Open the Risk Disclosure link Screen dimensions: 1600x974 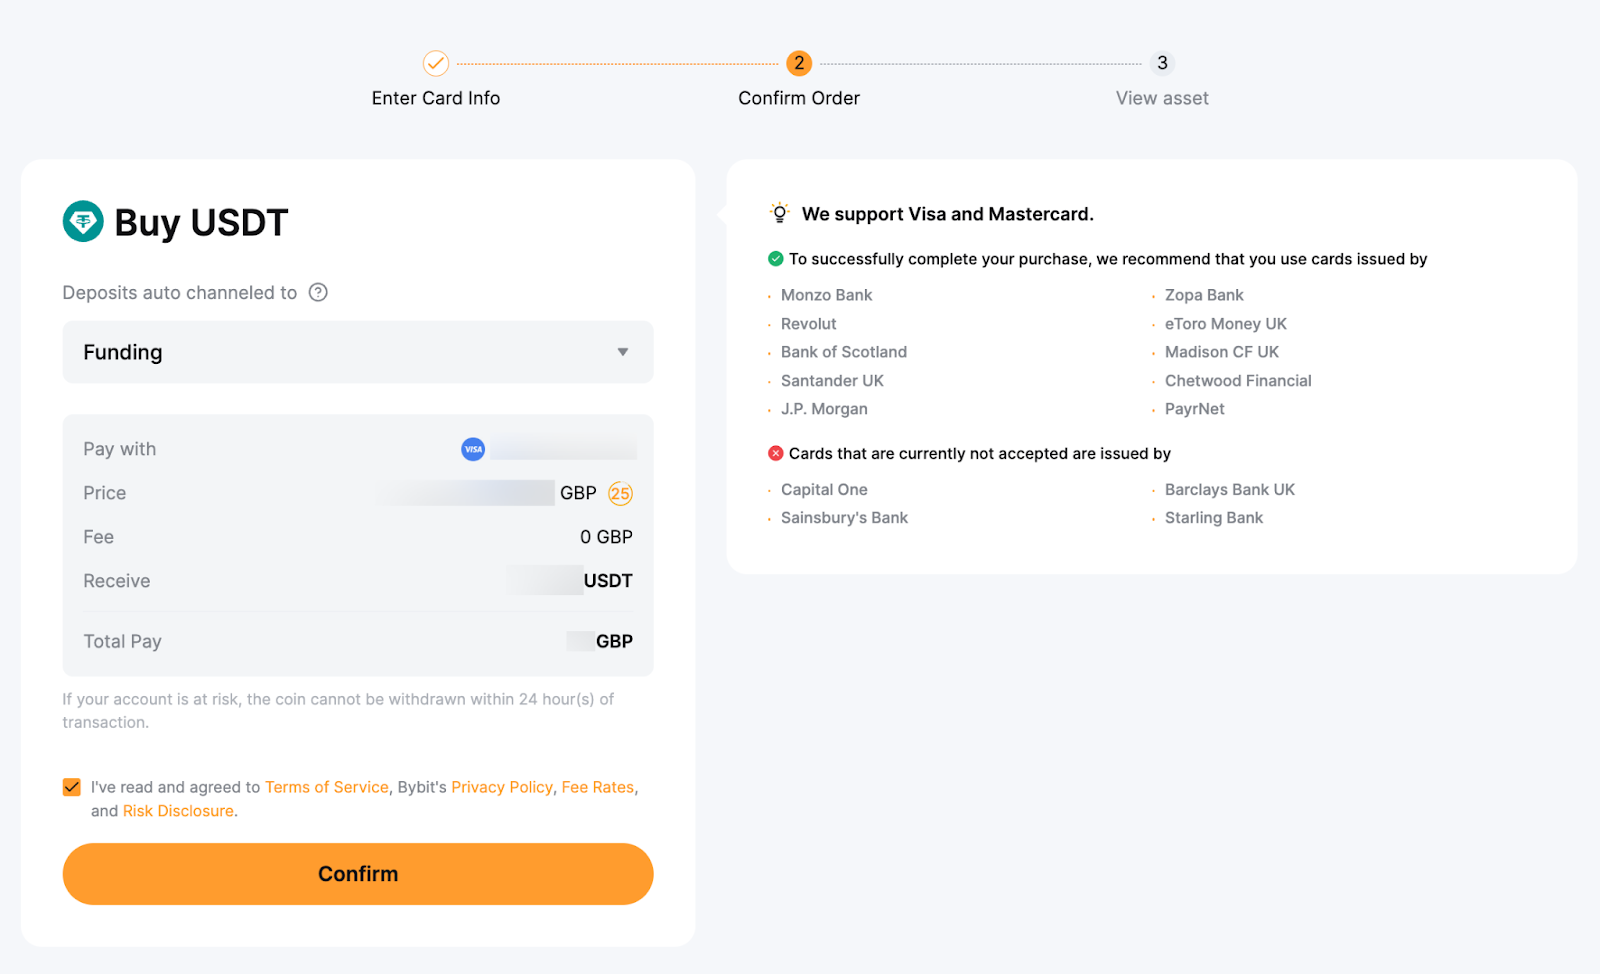[178, 811]
